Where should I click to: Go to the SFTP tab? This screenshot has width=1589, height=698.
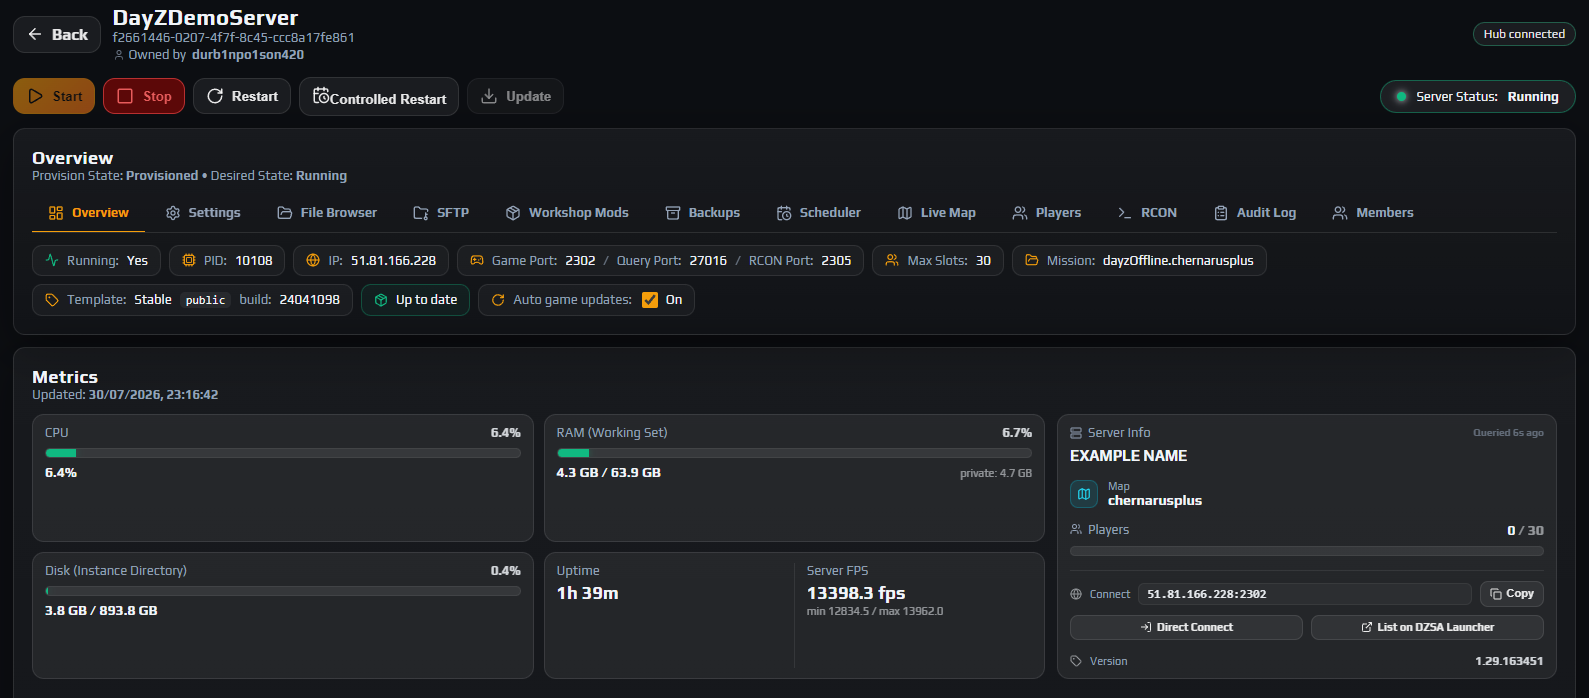pos(441,213)
